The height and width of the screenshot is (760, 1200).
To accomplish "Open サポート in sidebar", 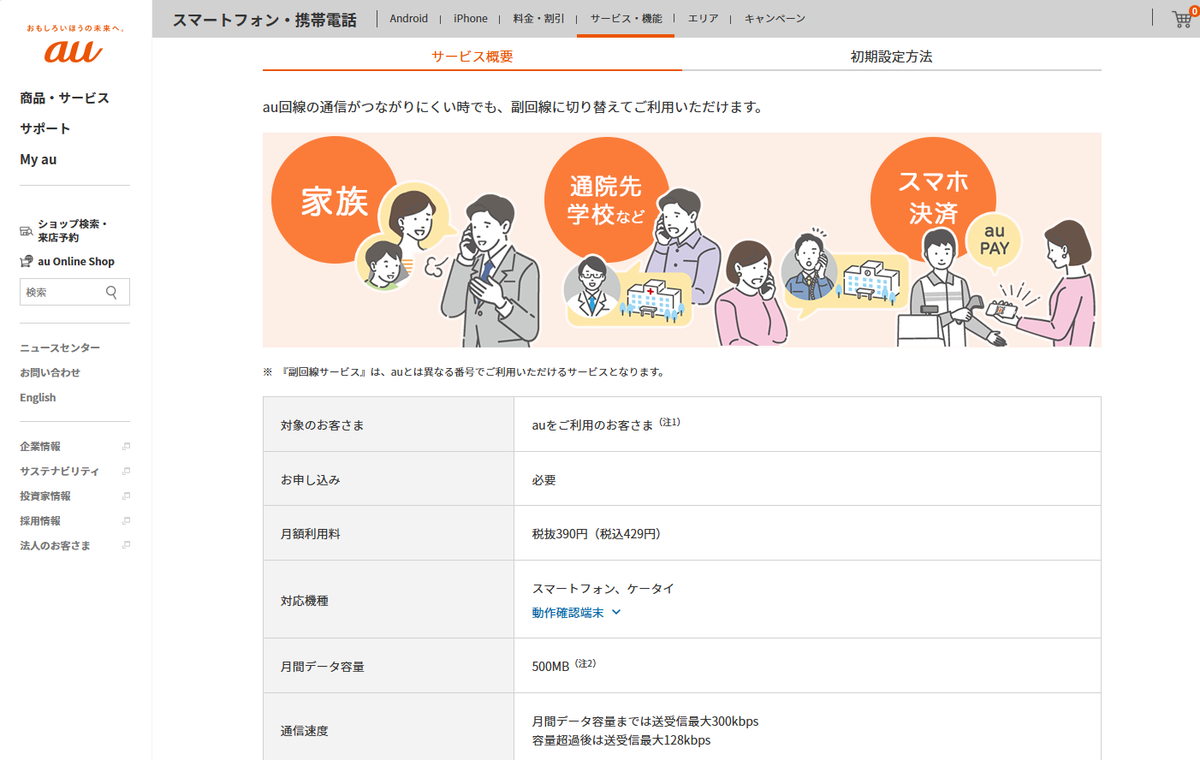I will (x=45, y=129).
